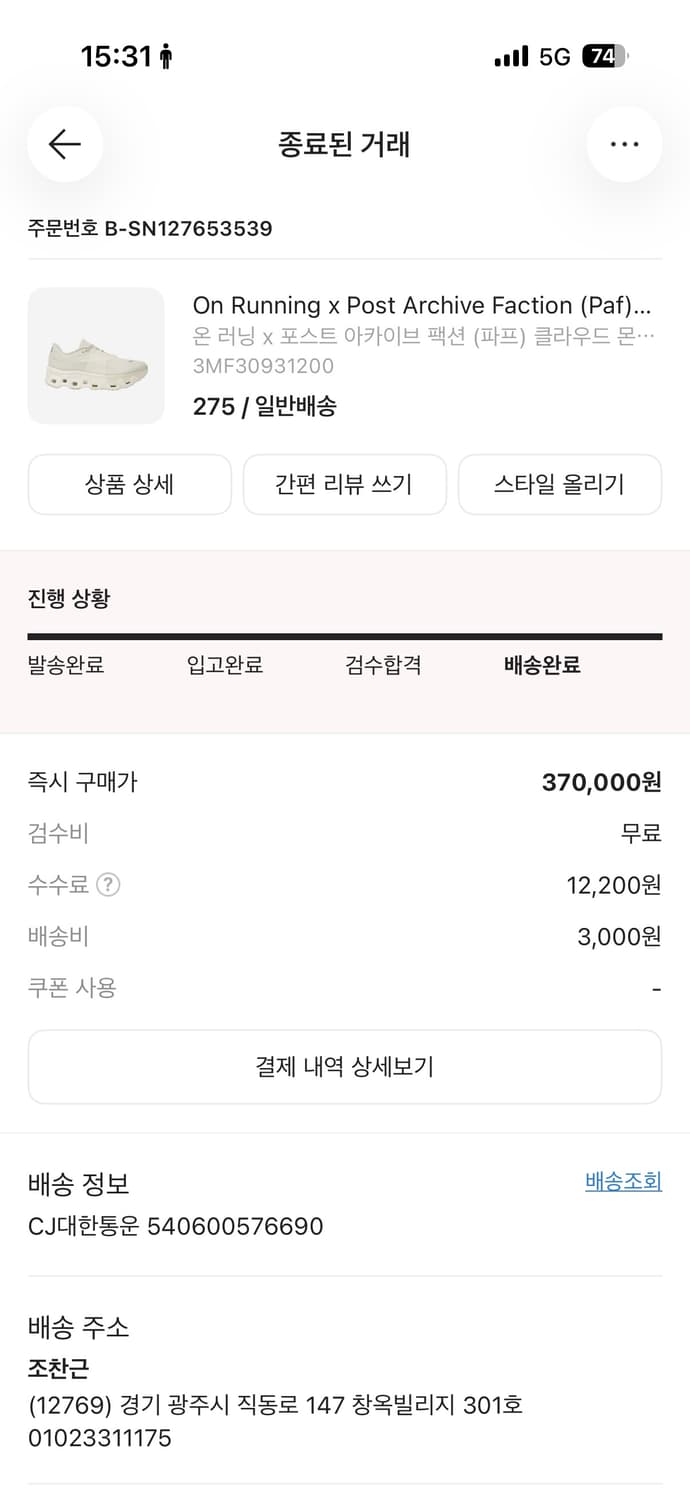Select the 발송완료 progress step
The height and width of the screenshot is (1500, 690).
point(68,665)
